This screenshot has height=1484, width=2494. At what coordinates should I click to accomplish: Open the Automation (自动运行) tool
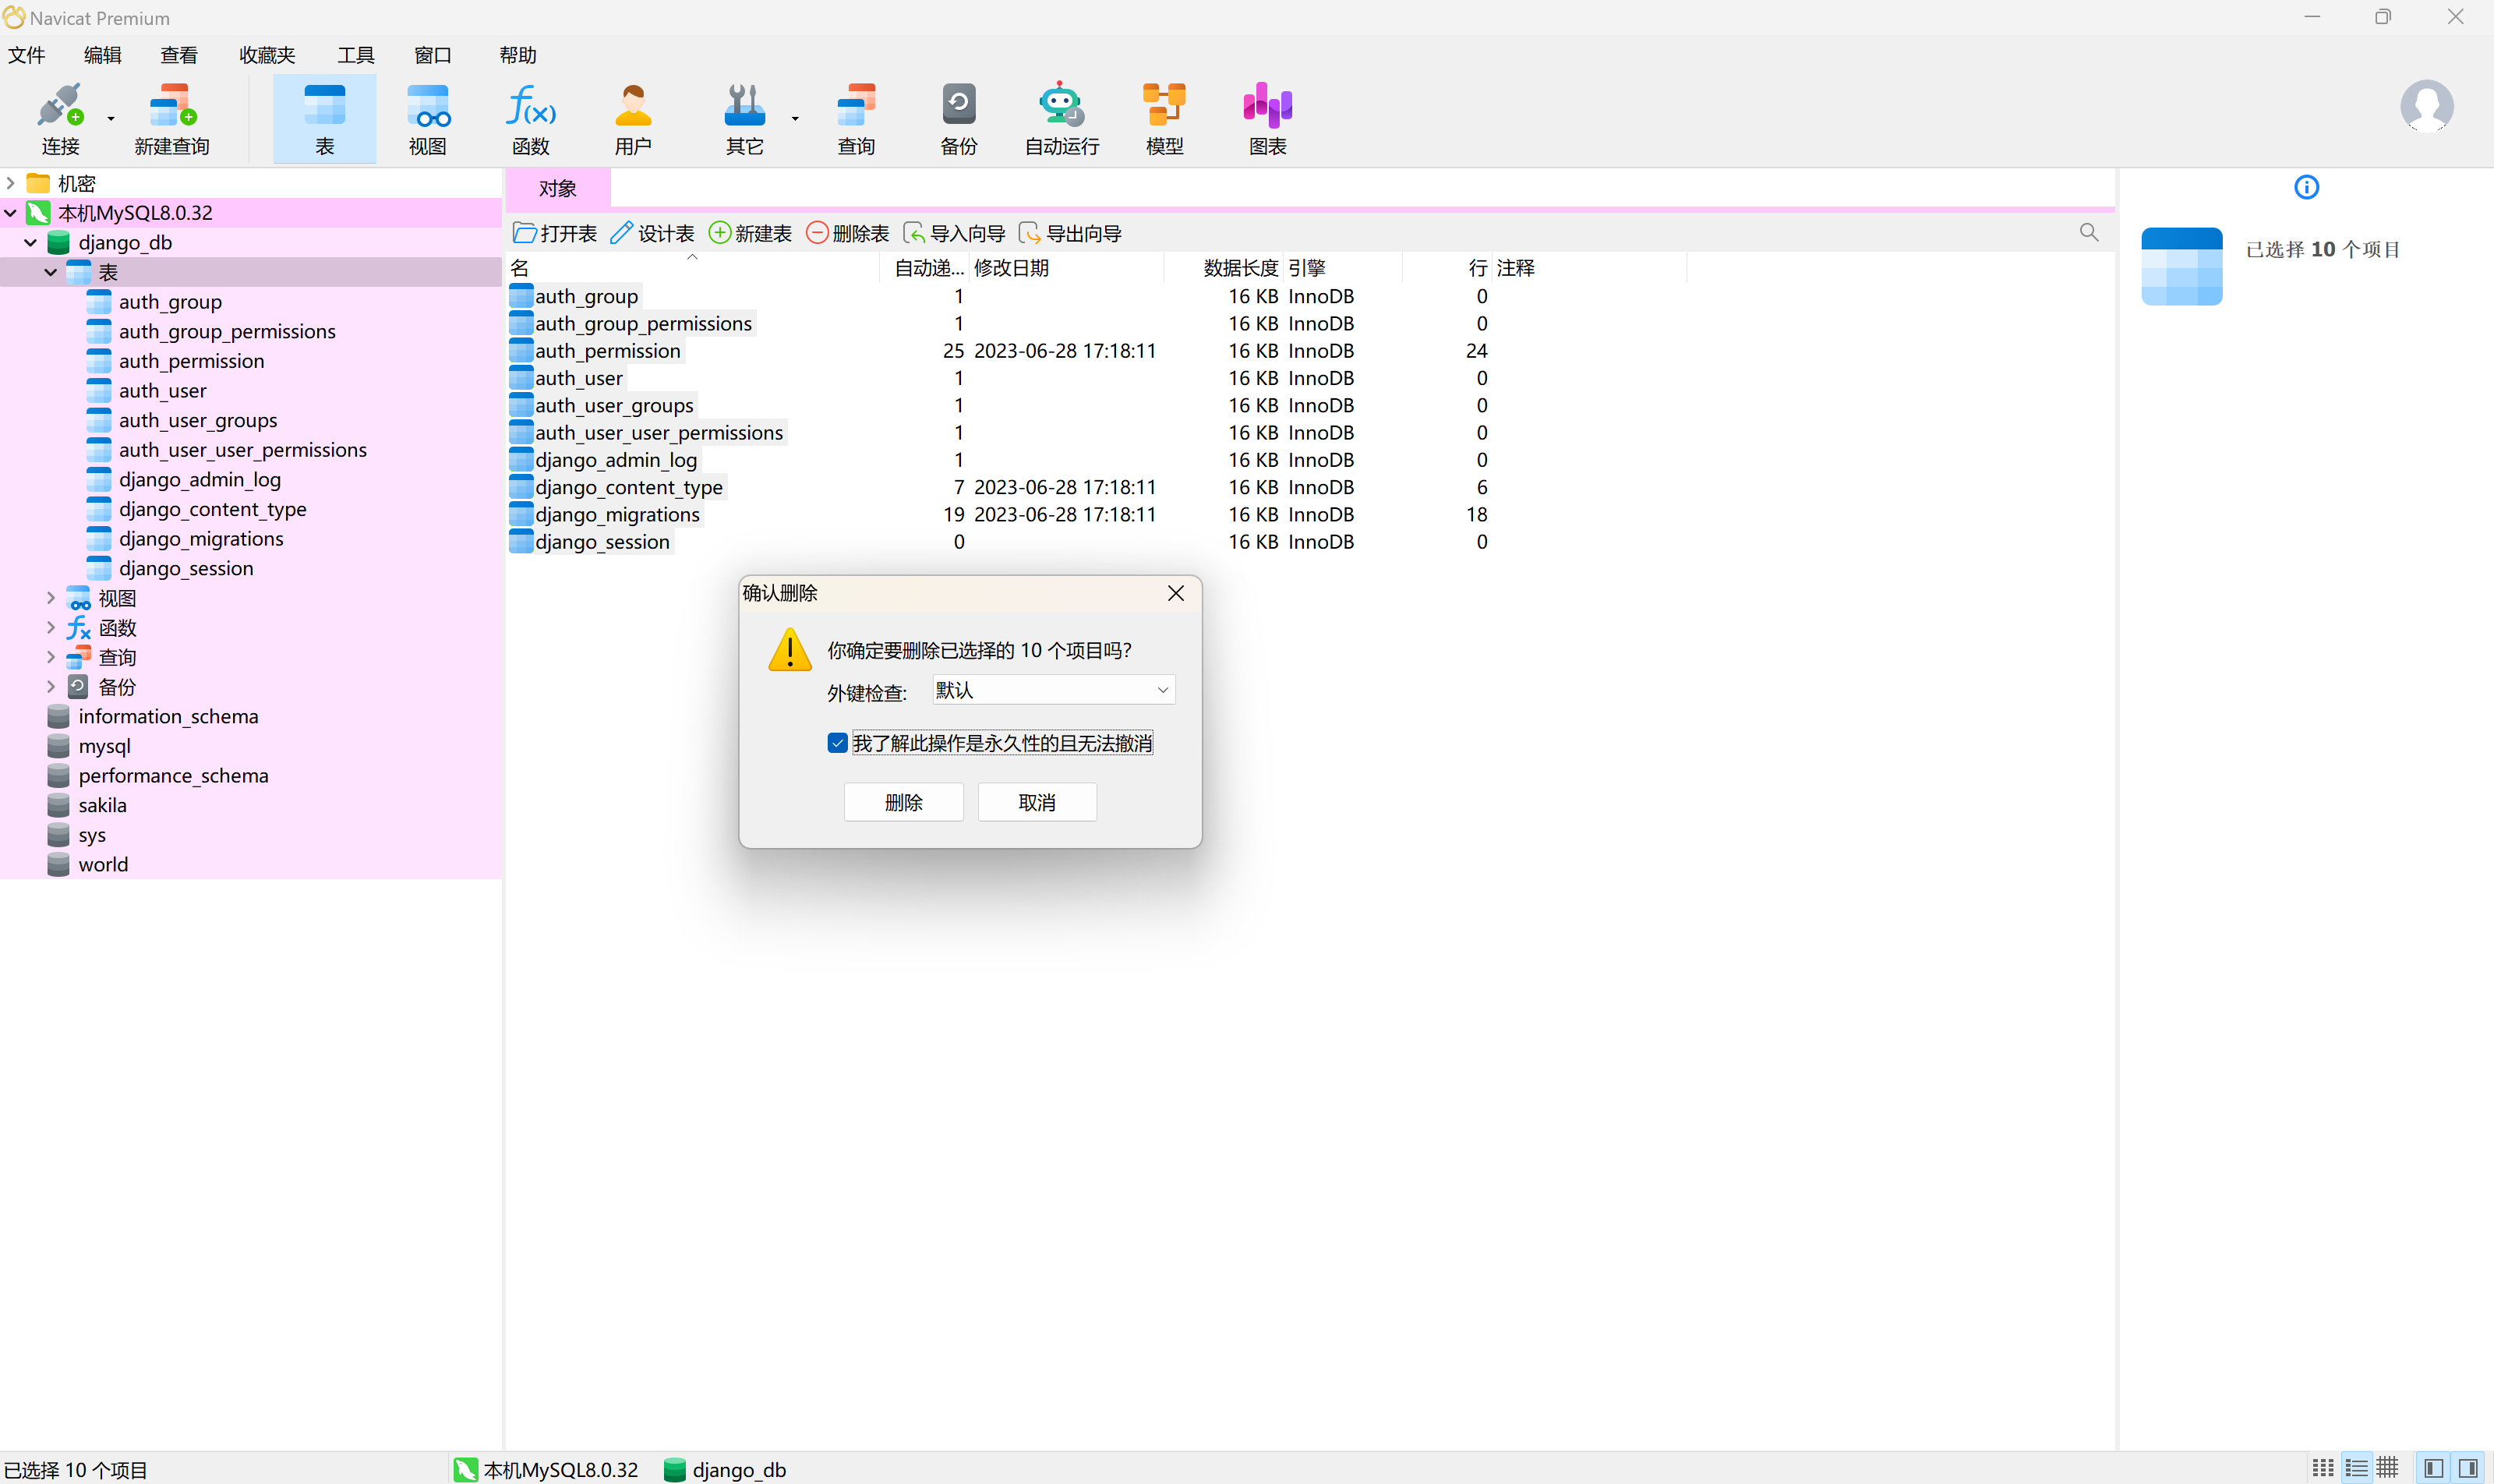[x=1060, y=118]
